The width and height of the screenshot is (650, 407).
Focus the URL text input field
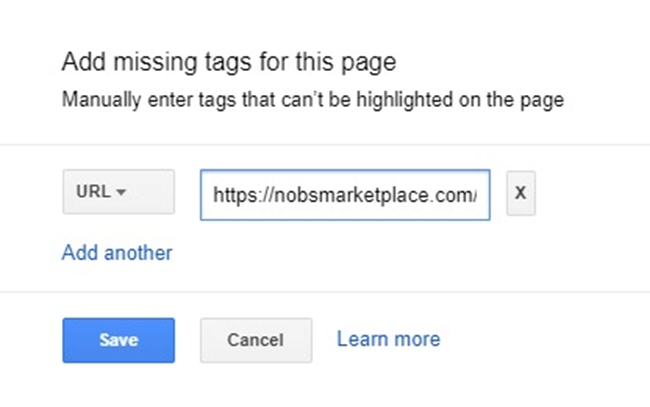345,195
